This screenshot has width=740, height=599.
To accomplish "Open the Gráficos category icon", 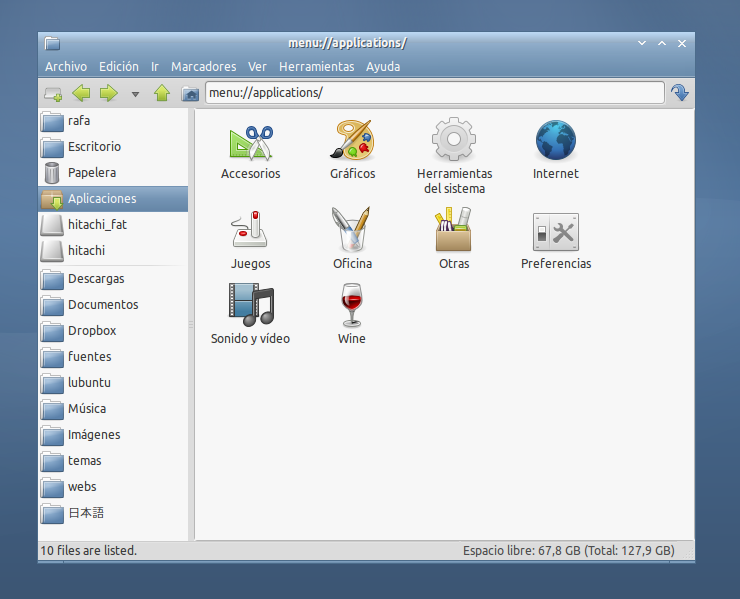I will pos(352,142).
